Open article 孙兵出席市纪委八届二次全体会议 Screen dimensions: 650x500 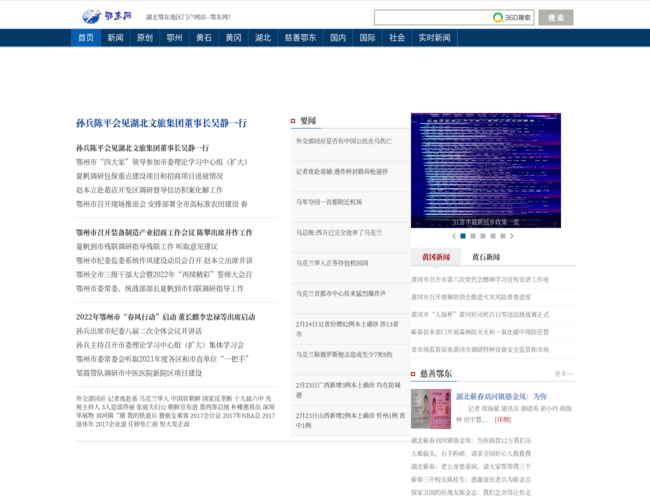[139, 331]
